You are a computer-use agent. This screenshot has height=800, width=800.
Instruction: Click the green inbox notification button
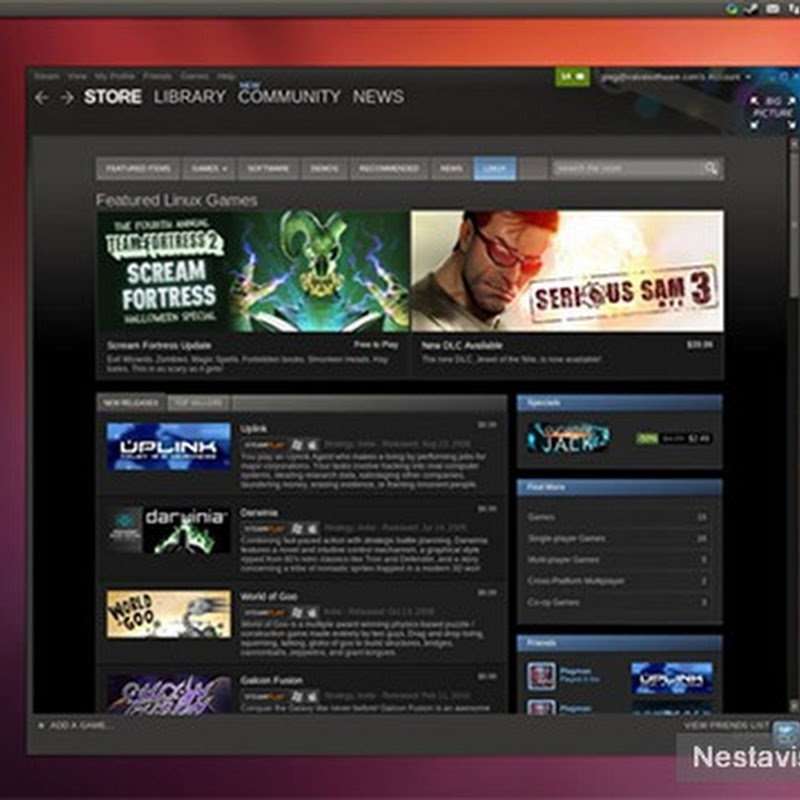(x=572, y=77)
